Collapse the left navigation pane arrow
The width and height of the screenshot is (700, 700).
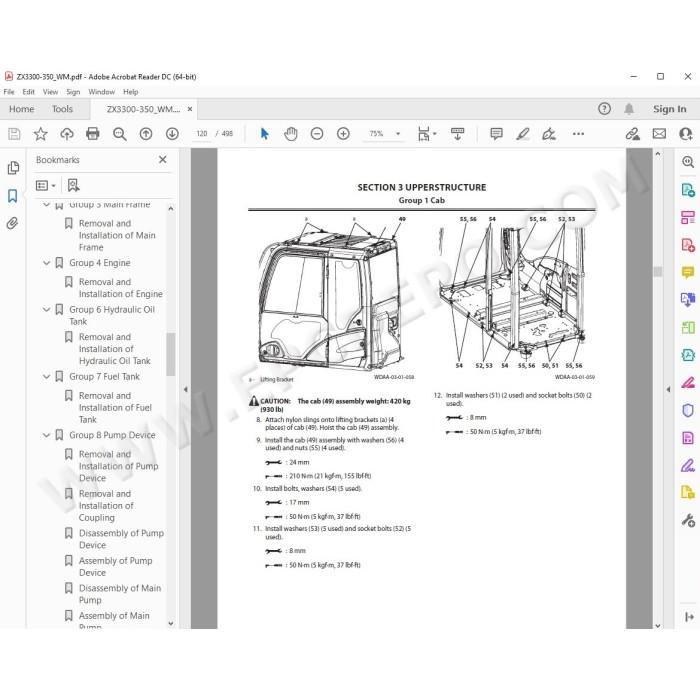click(185, 389)
